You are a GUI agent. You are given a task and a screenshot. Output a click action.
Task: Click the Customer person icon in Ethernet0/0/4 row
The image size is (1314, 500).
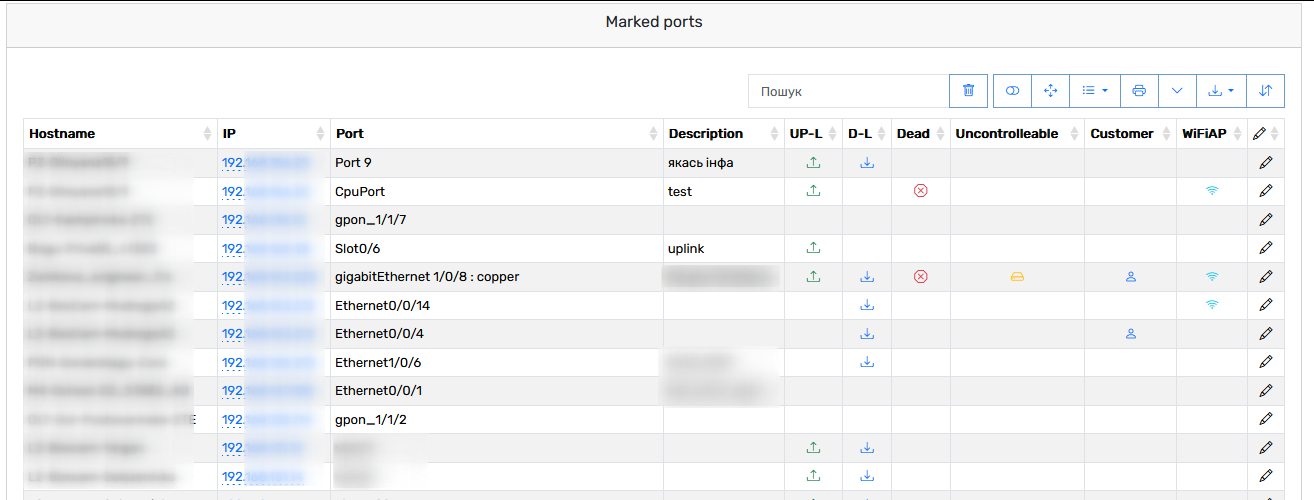click(x=1131, y=334)
